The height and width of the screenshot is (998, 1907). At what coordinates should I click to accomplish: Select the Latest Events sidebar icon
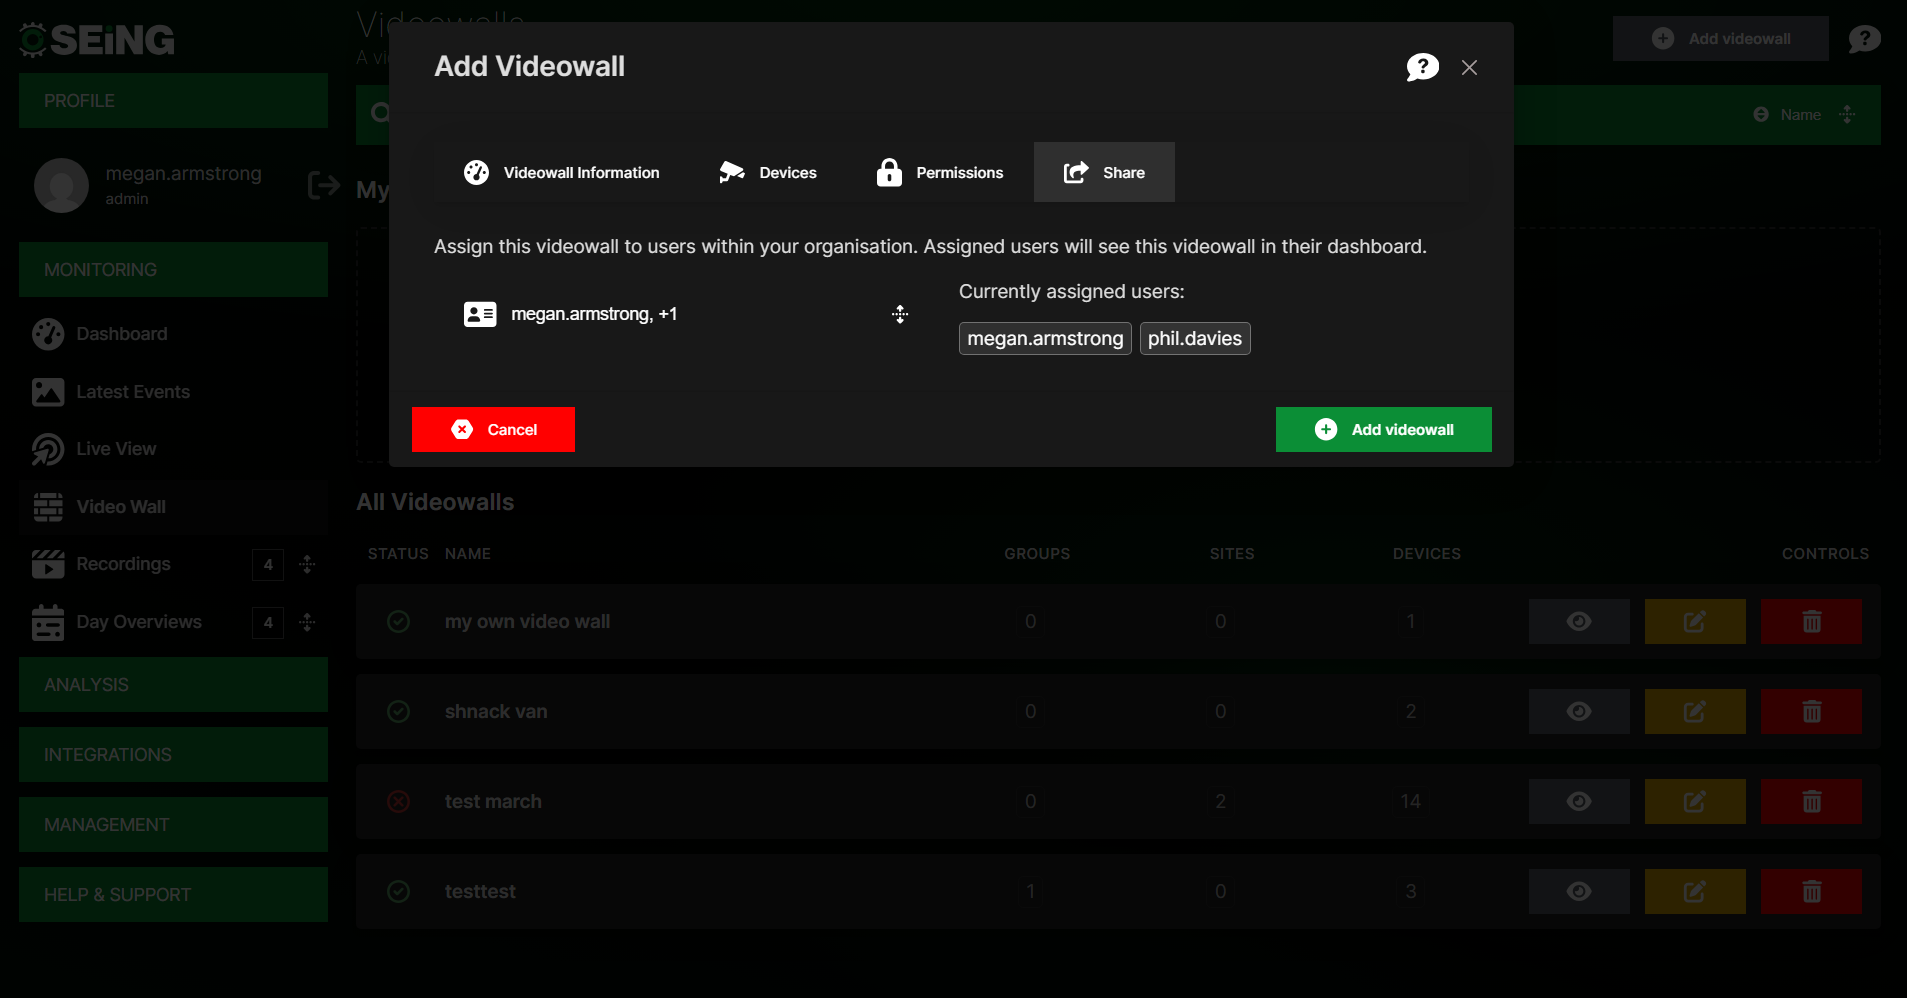(x=48, y=391)
